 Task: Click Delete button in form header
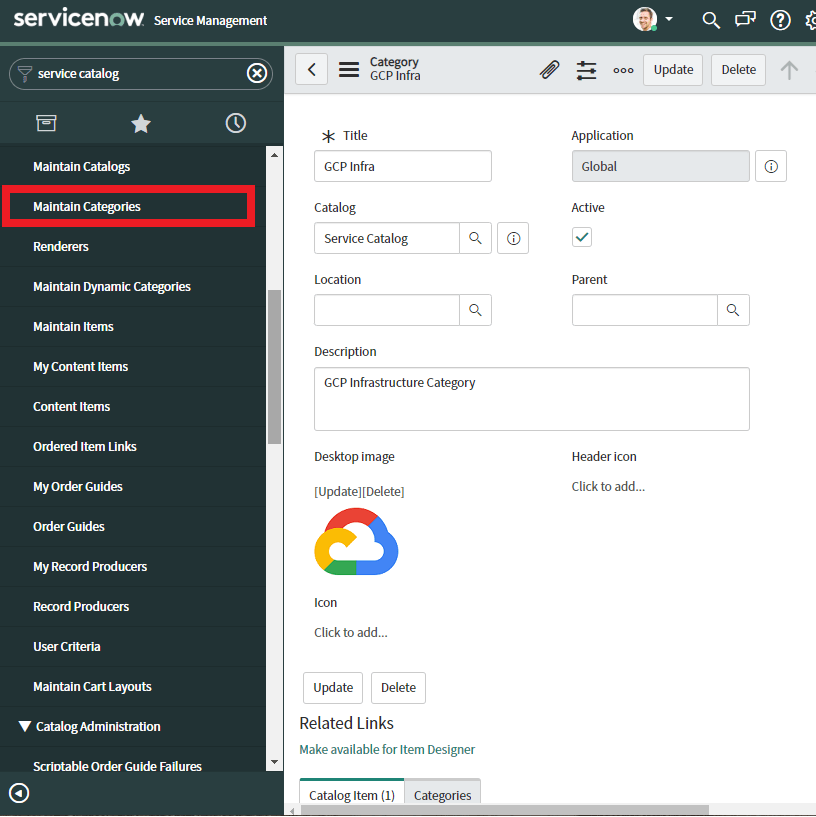coord(738,70)
